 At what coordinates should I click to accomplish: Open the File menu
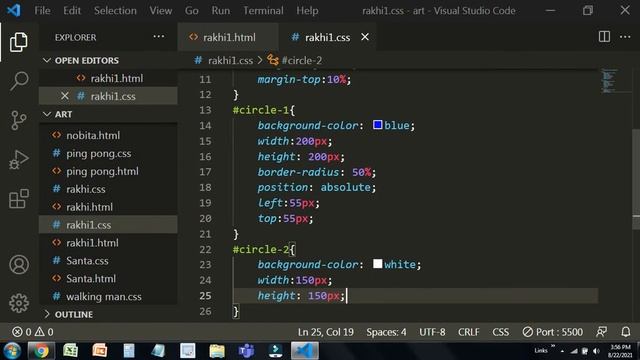point(42,10)
